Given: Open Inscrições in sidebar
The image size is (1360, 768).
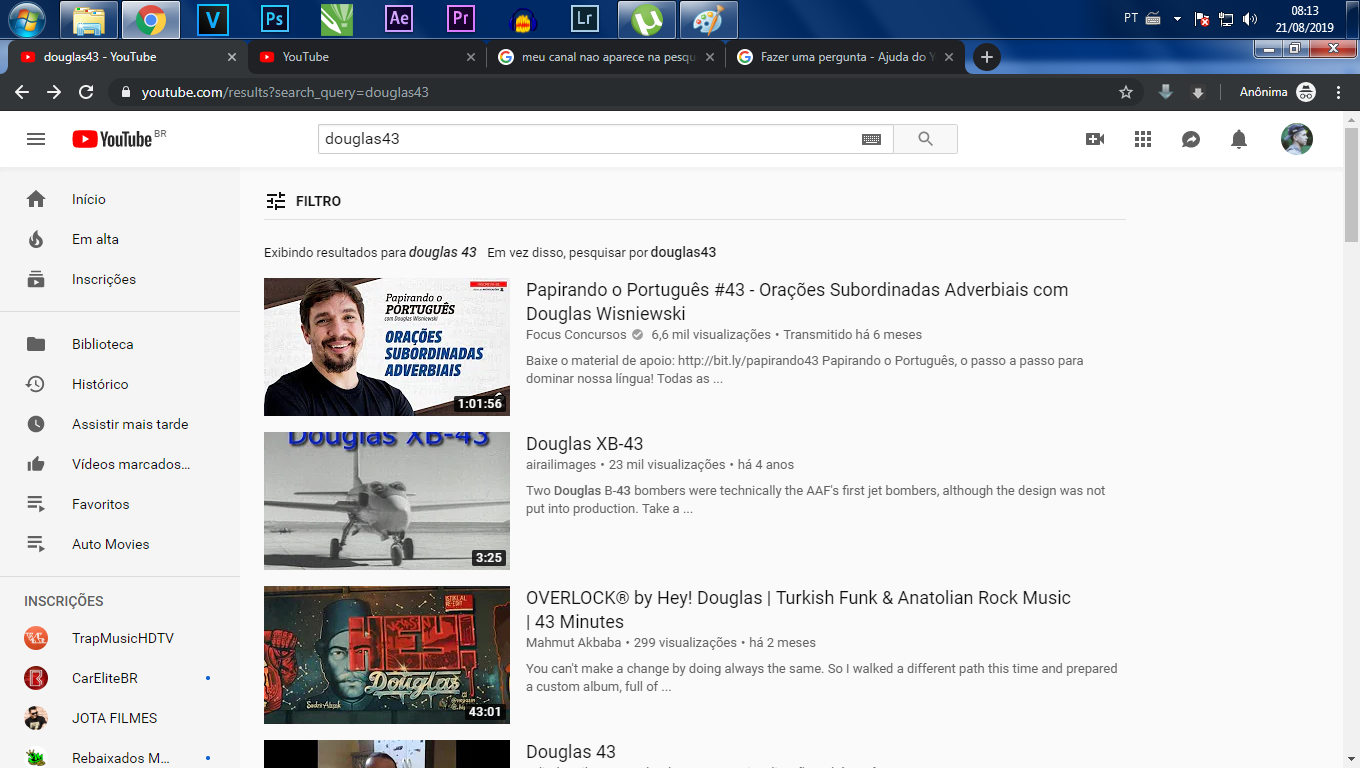Looking at the screenshot, I should coord(120,279).
